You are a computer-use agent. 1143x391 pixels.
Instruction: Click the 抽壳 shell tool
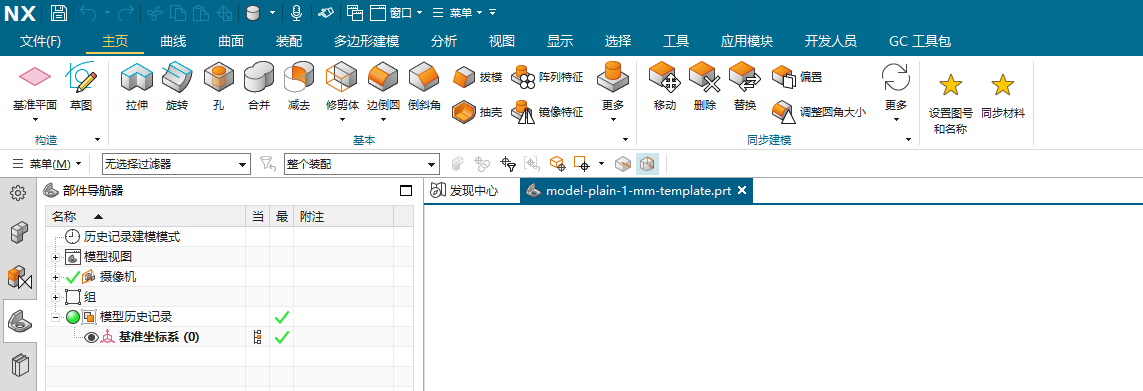477,112
